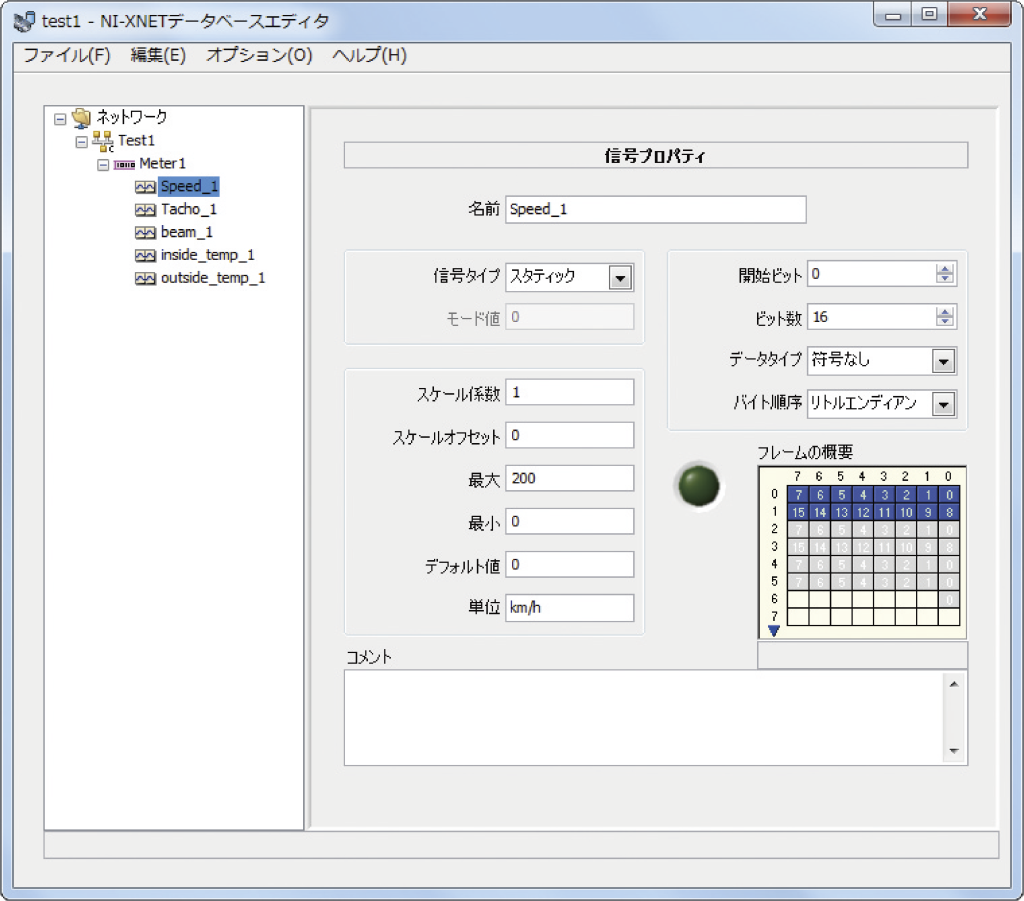
Task: Select Speed_1 signal in the tree
Action: (189, 186)
